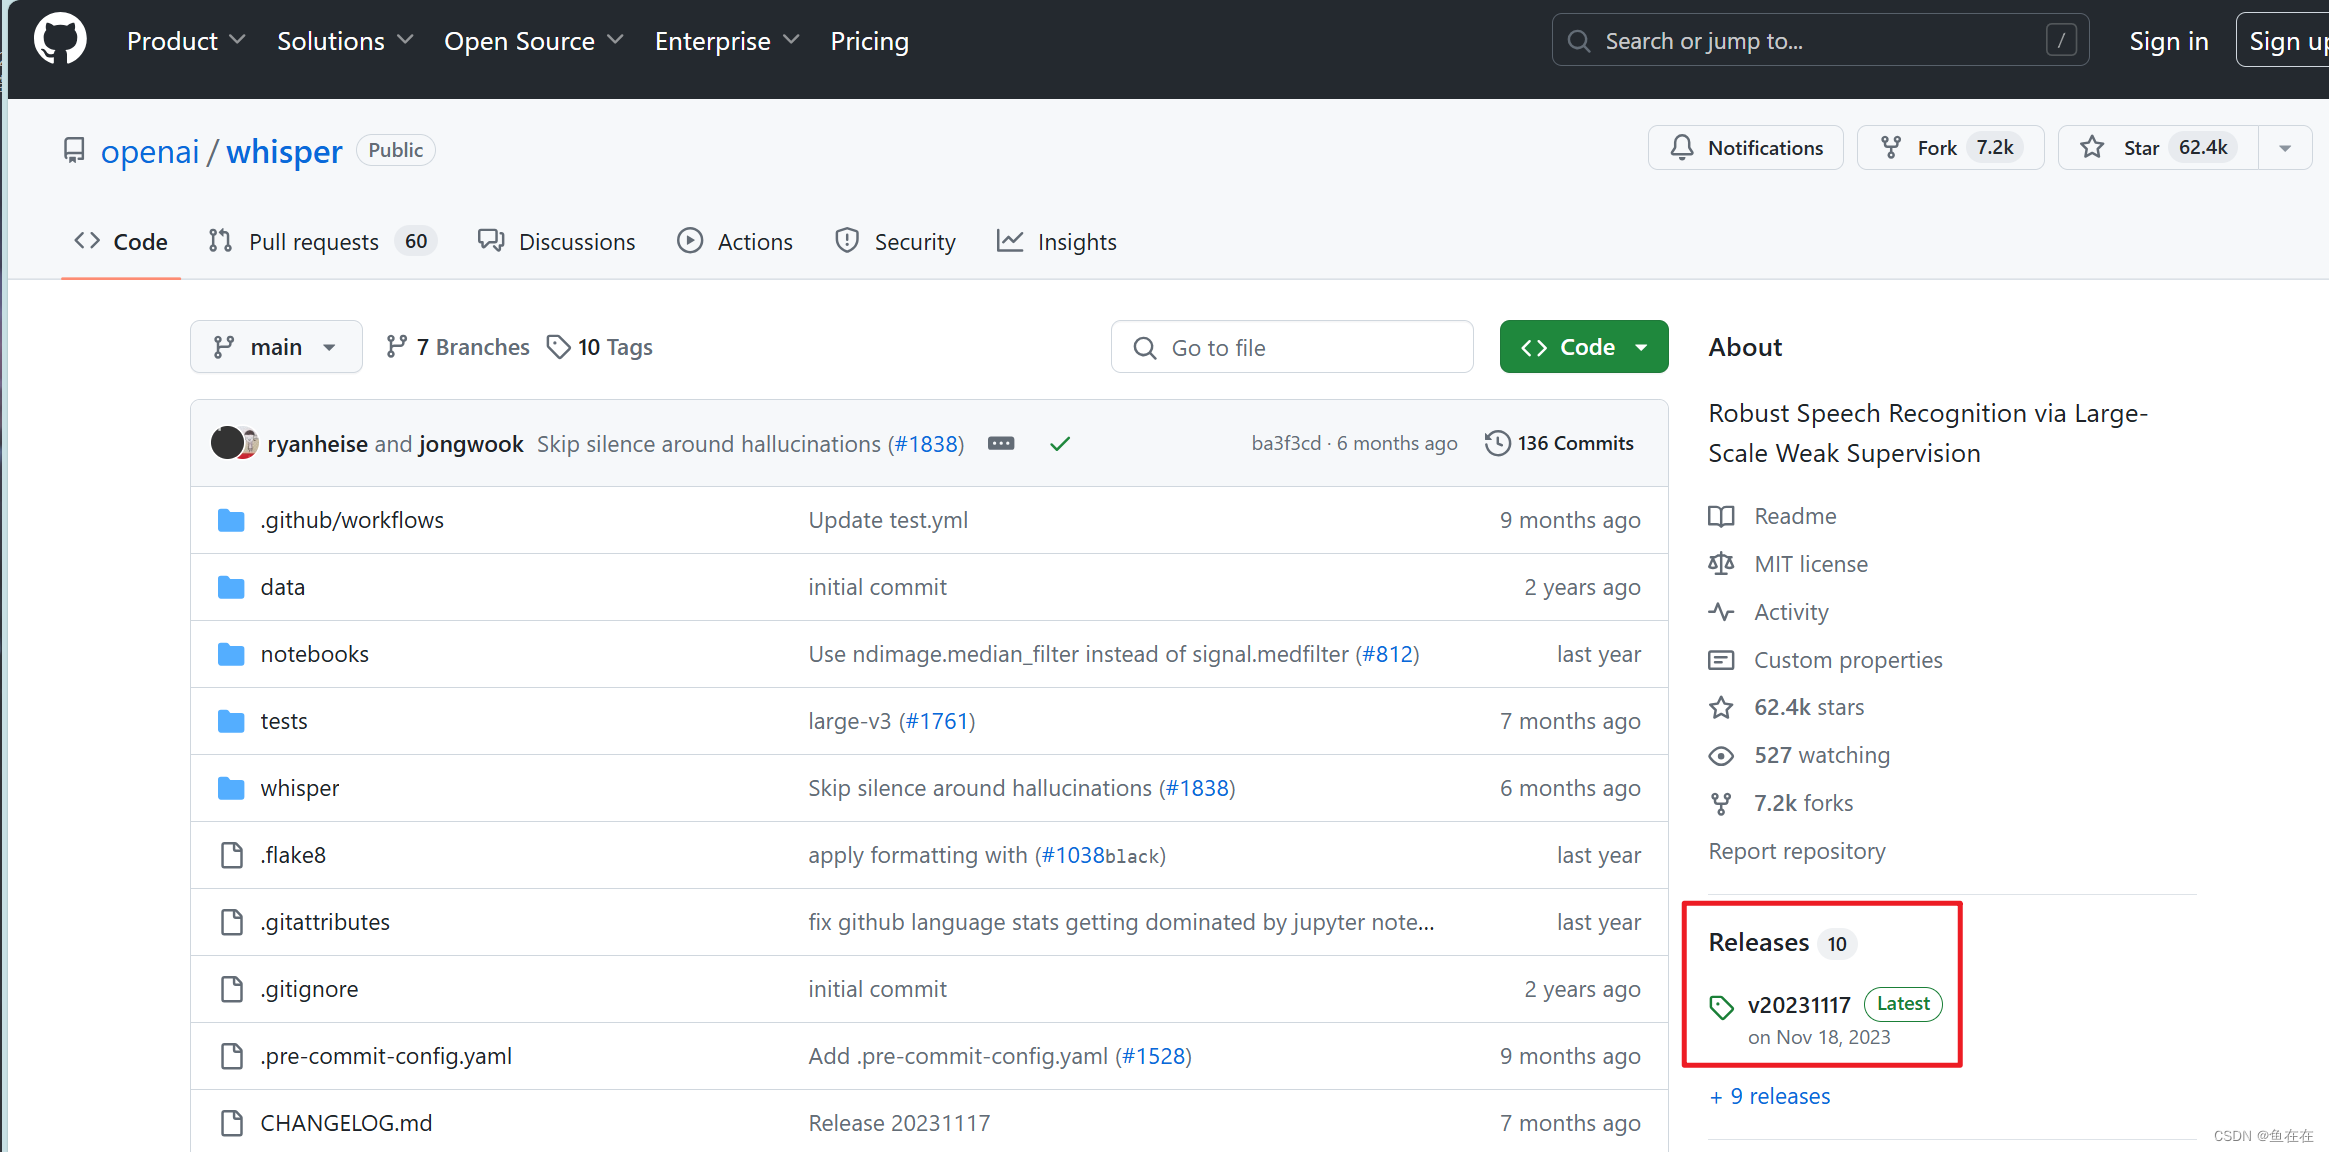The width and height of the screenshot is (2329, 1152).
Task: Open the whisper repository link
Action: click(x=284, y=151)
